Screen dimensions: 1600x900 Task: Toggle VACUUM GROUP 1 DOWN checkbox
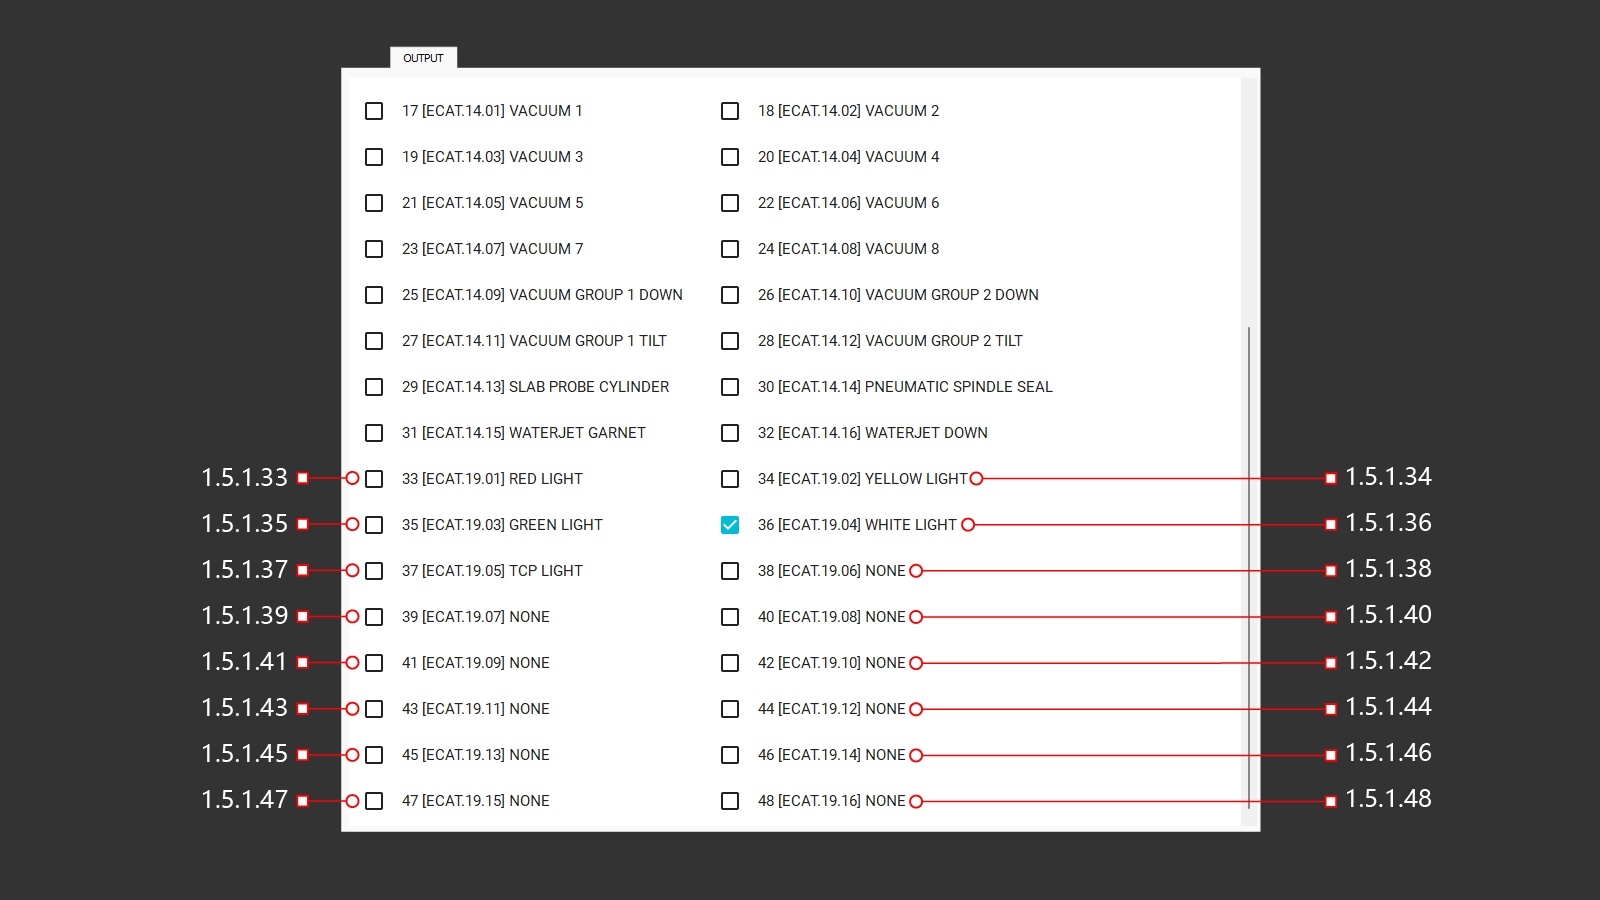[374, 295]
